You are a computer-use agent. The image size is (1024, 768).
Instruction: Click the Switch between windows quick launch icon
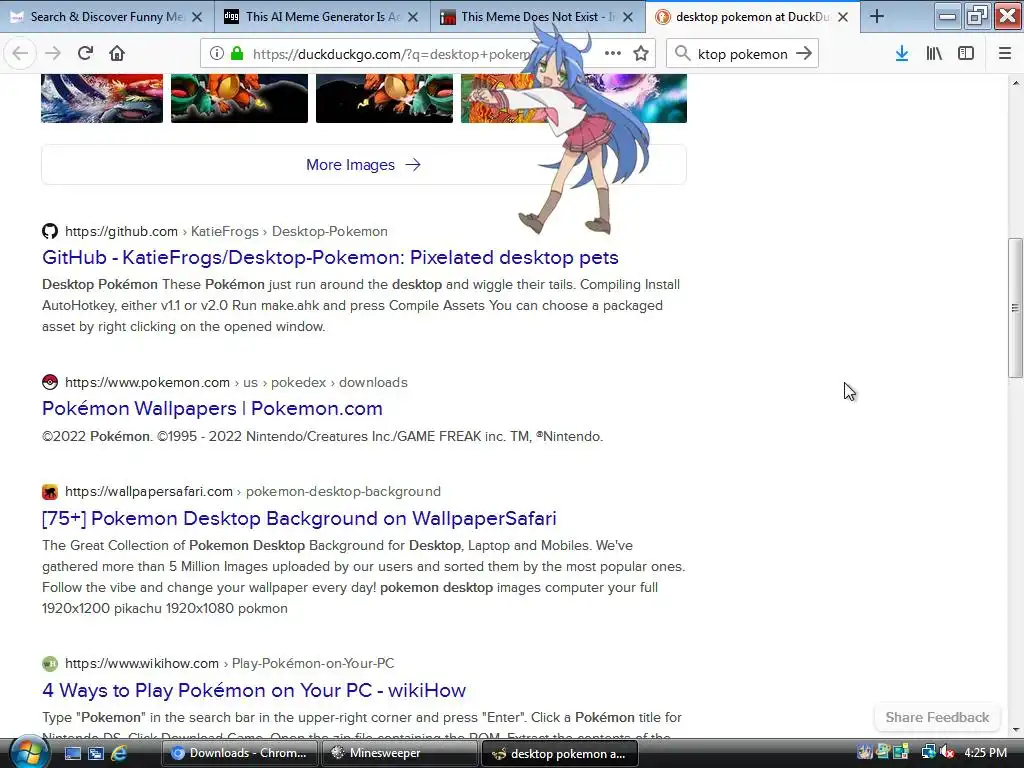click(x=95, y=753)
